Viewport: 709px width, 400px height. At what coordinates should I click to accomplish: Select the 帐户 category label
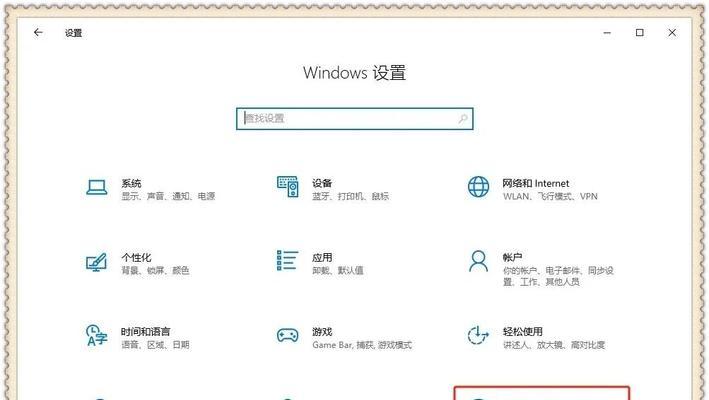tap(512, 257)
